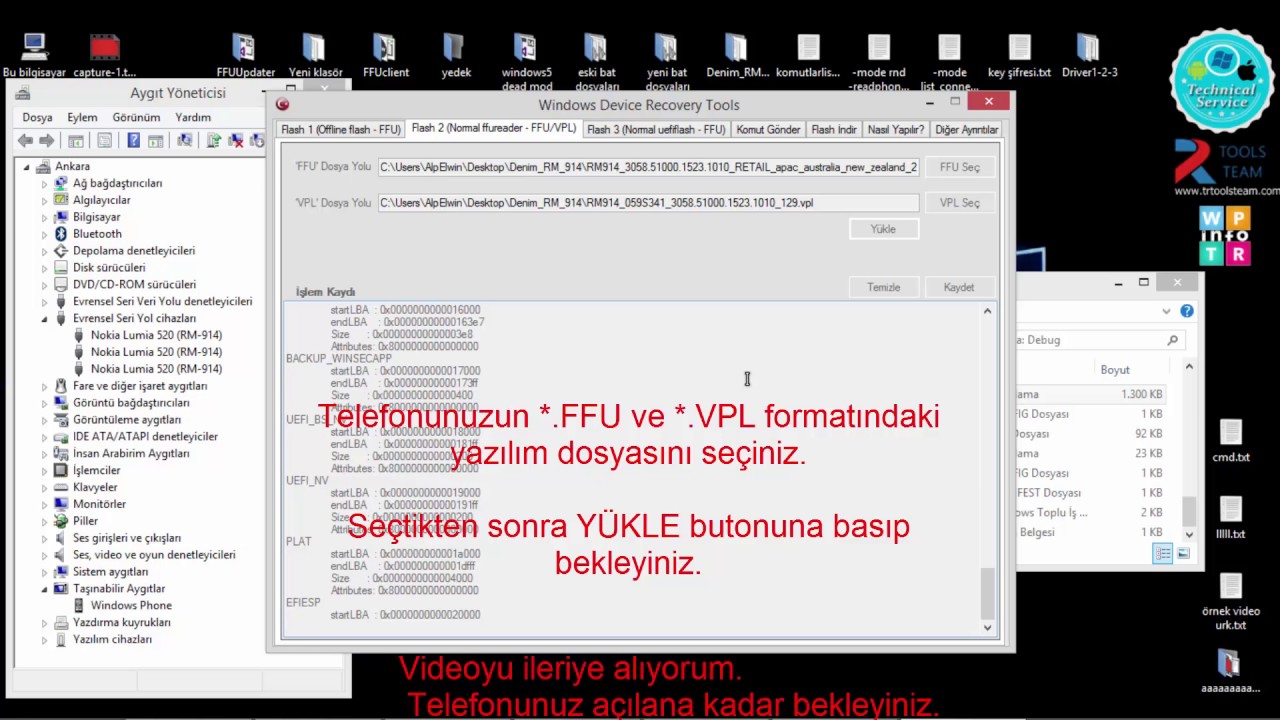This screenshot has height=720, width=1280.
Task: Open örnek video urk.txt file
Action: tap(1231, 602)
